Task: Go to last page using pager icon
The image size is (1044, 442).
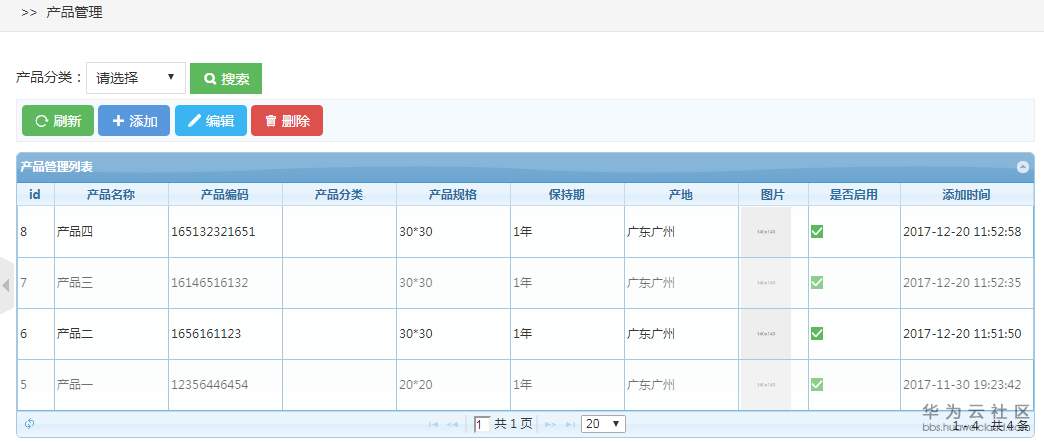Action: pos(571,425)
